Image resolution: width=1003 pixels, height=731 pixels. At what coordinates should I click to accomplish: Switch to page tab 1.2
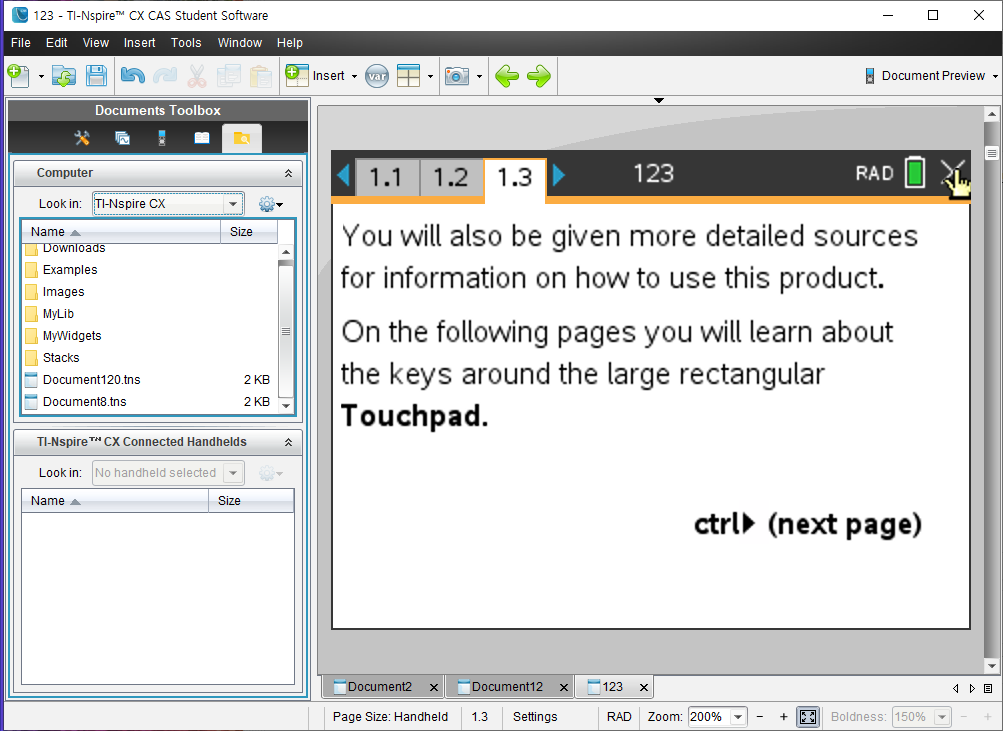tap(450, 177)
